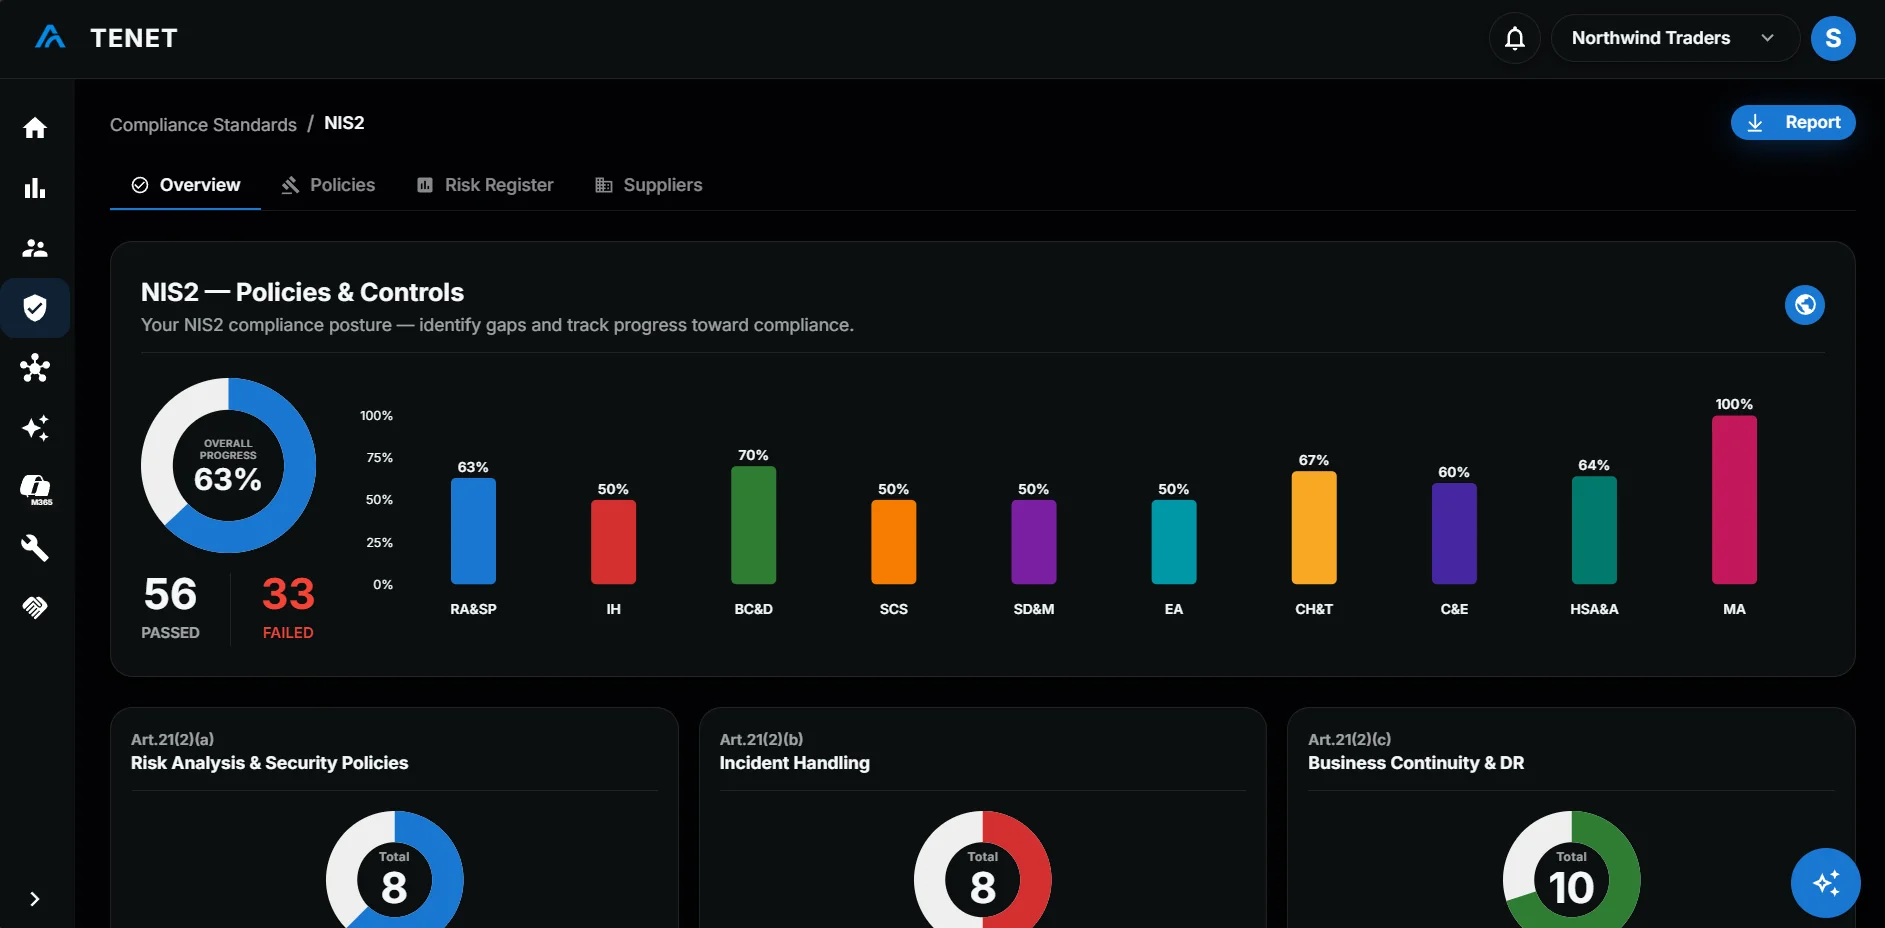Screen dimensions: 1885x928
Task: Click the CH&T yellow bar
Action: pos(1314,528)
